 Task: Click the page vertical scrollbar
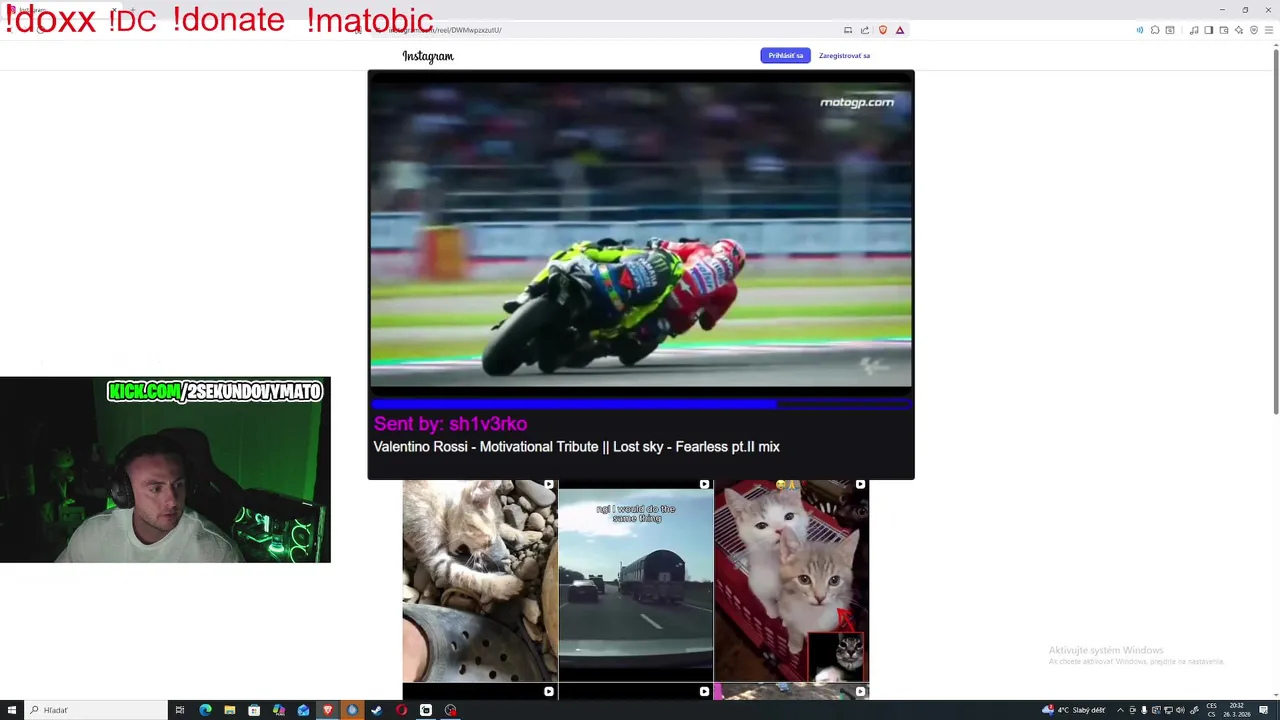coord(1275,230)
